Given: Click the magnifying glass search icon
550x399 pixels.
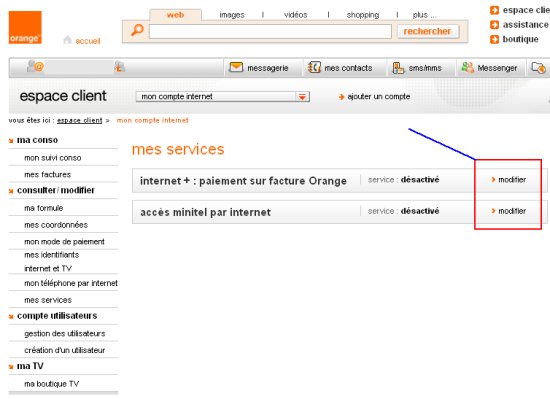Looking at the screenshot, I should pos(137,30).
